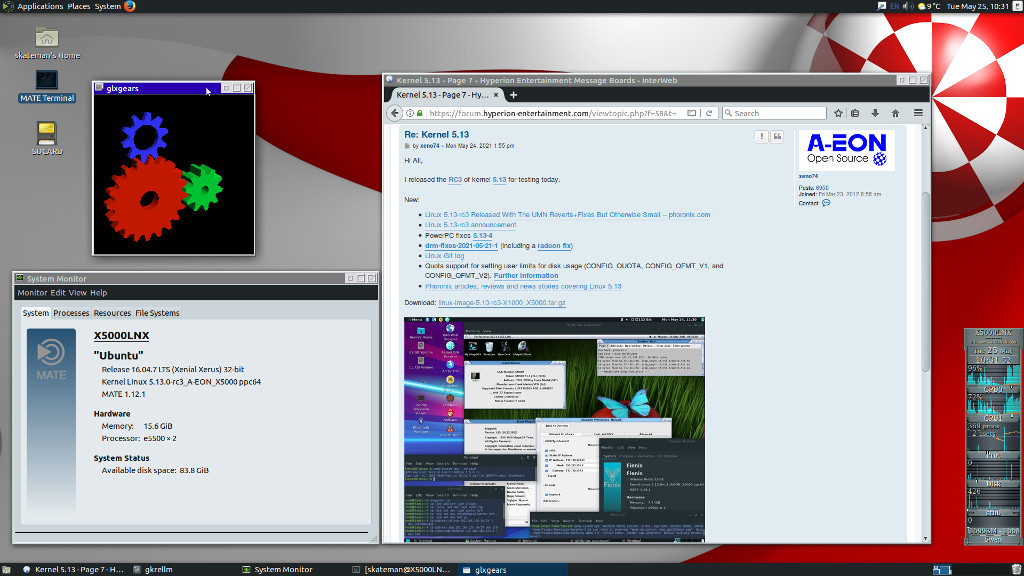This screenshot has height=576, width=1024.
Task: Launch MATE Terminal from the desktop icon
Action: pyautogui.click(x=46, y=80)
